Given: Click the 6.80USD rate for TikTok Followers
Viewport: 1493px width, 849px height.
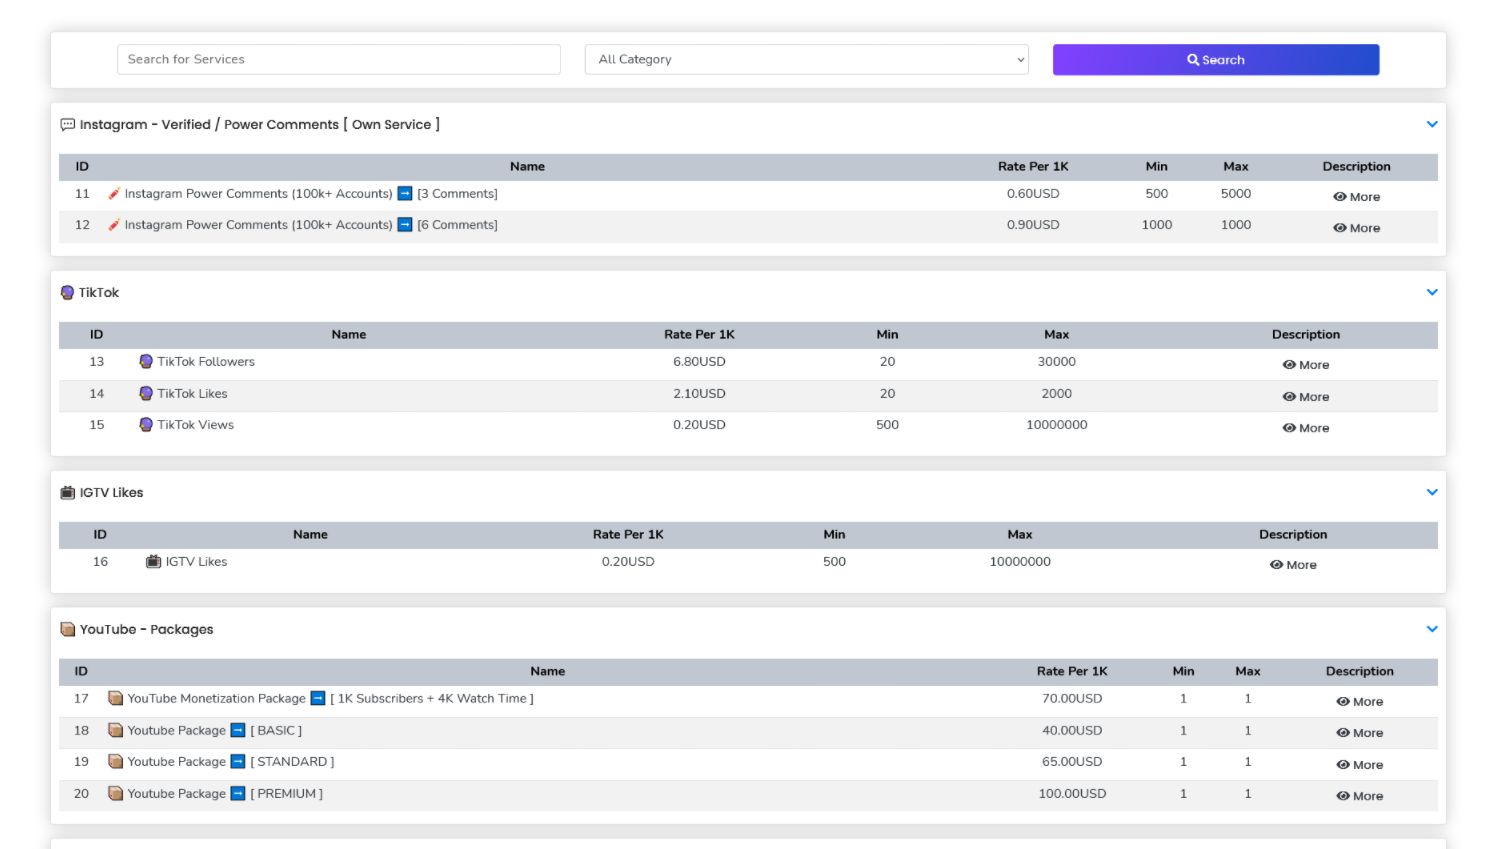Looking at the screenshot, I should 699,362.
